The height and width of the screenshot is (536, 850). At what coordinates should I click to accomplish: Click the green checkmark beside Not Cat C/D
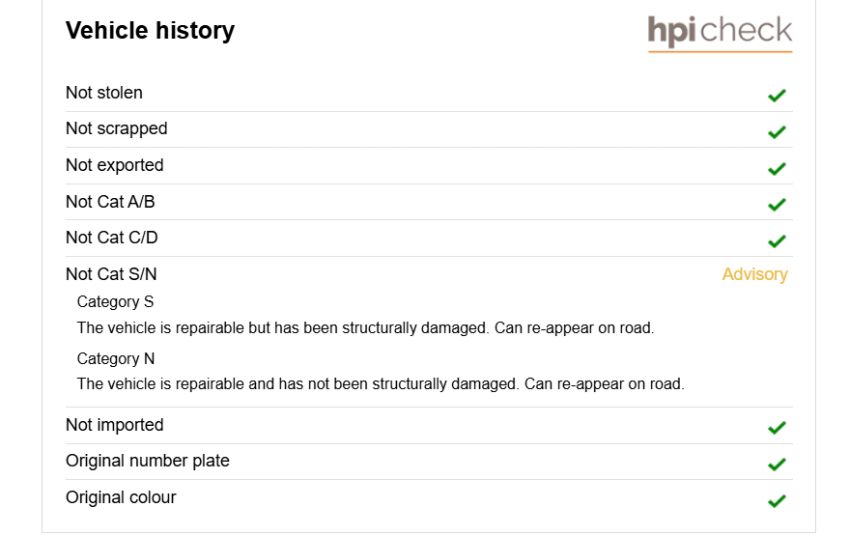coord(776,241)
